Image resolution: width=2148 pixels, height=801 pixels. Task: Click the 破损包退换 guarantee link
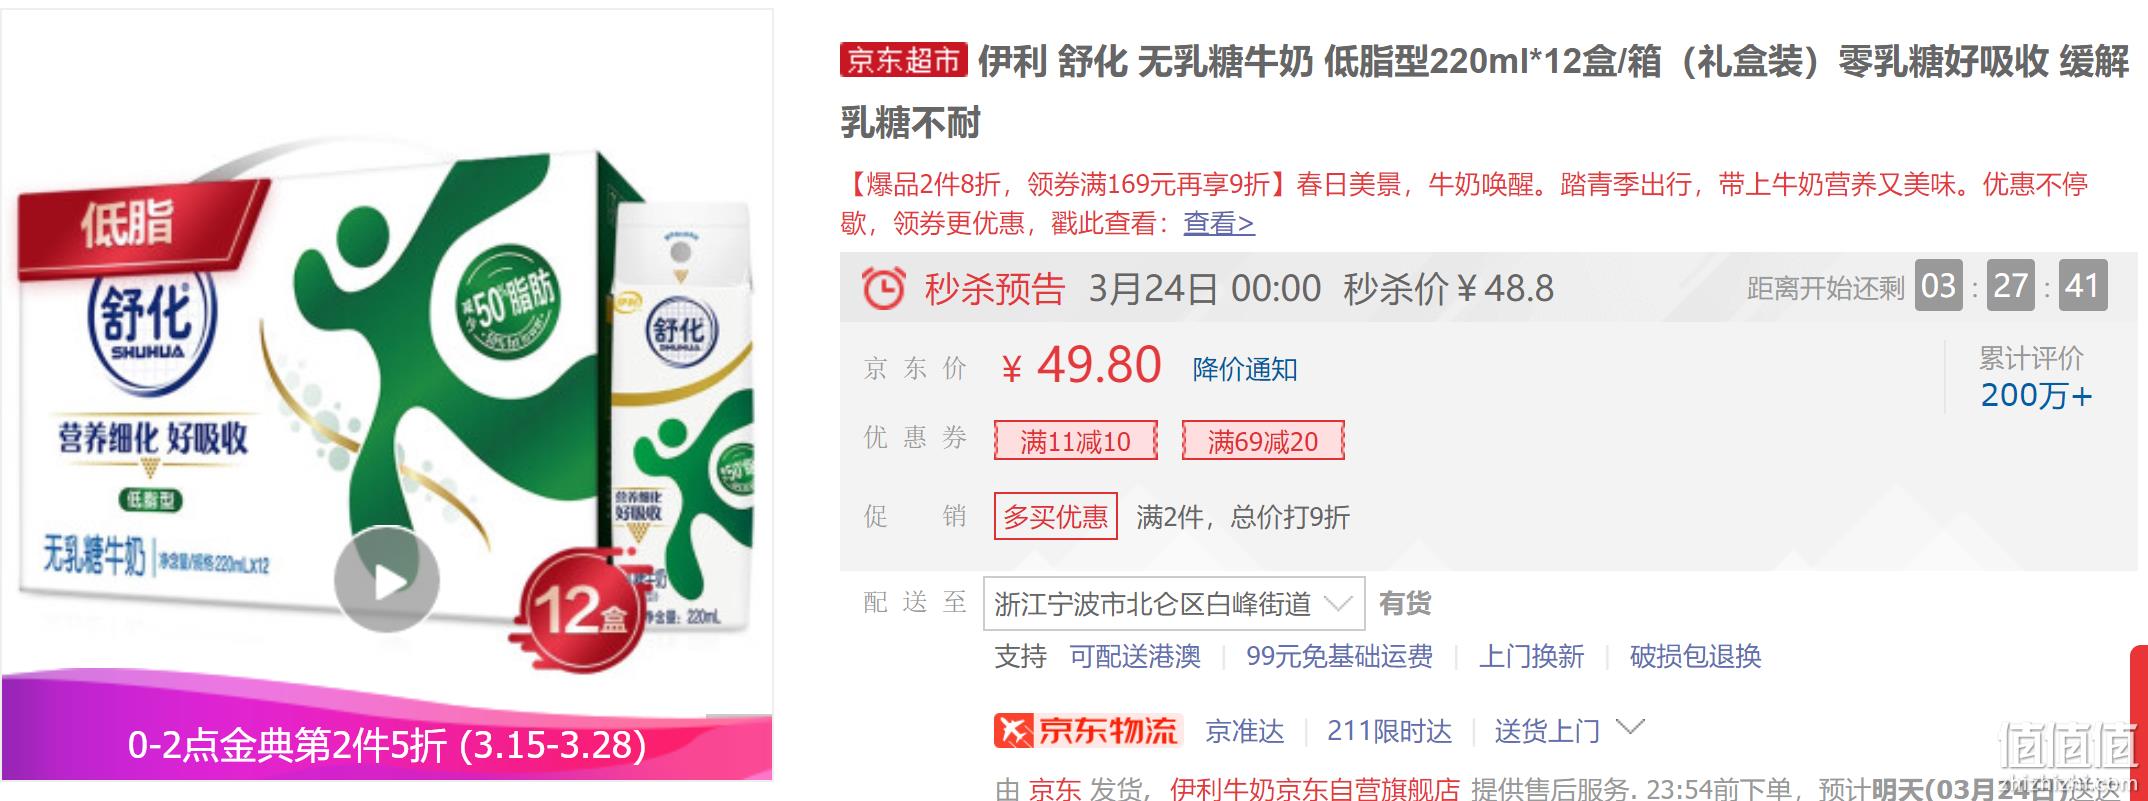click(1695, 657)
